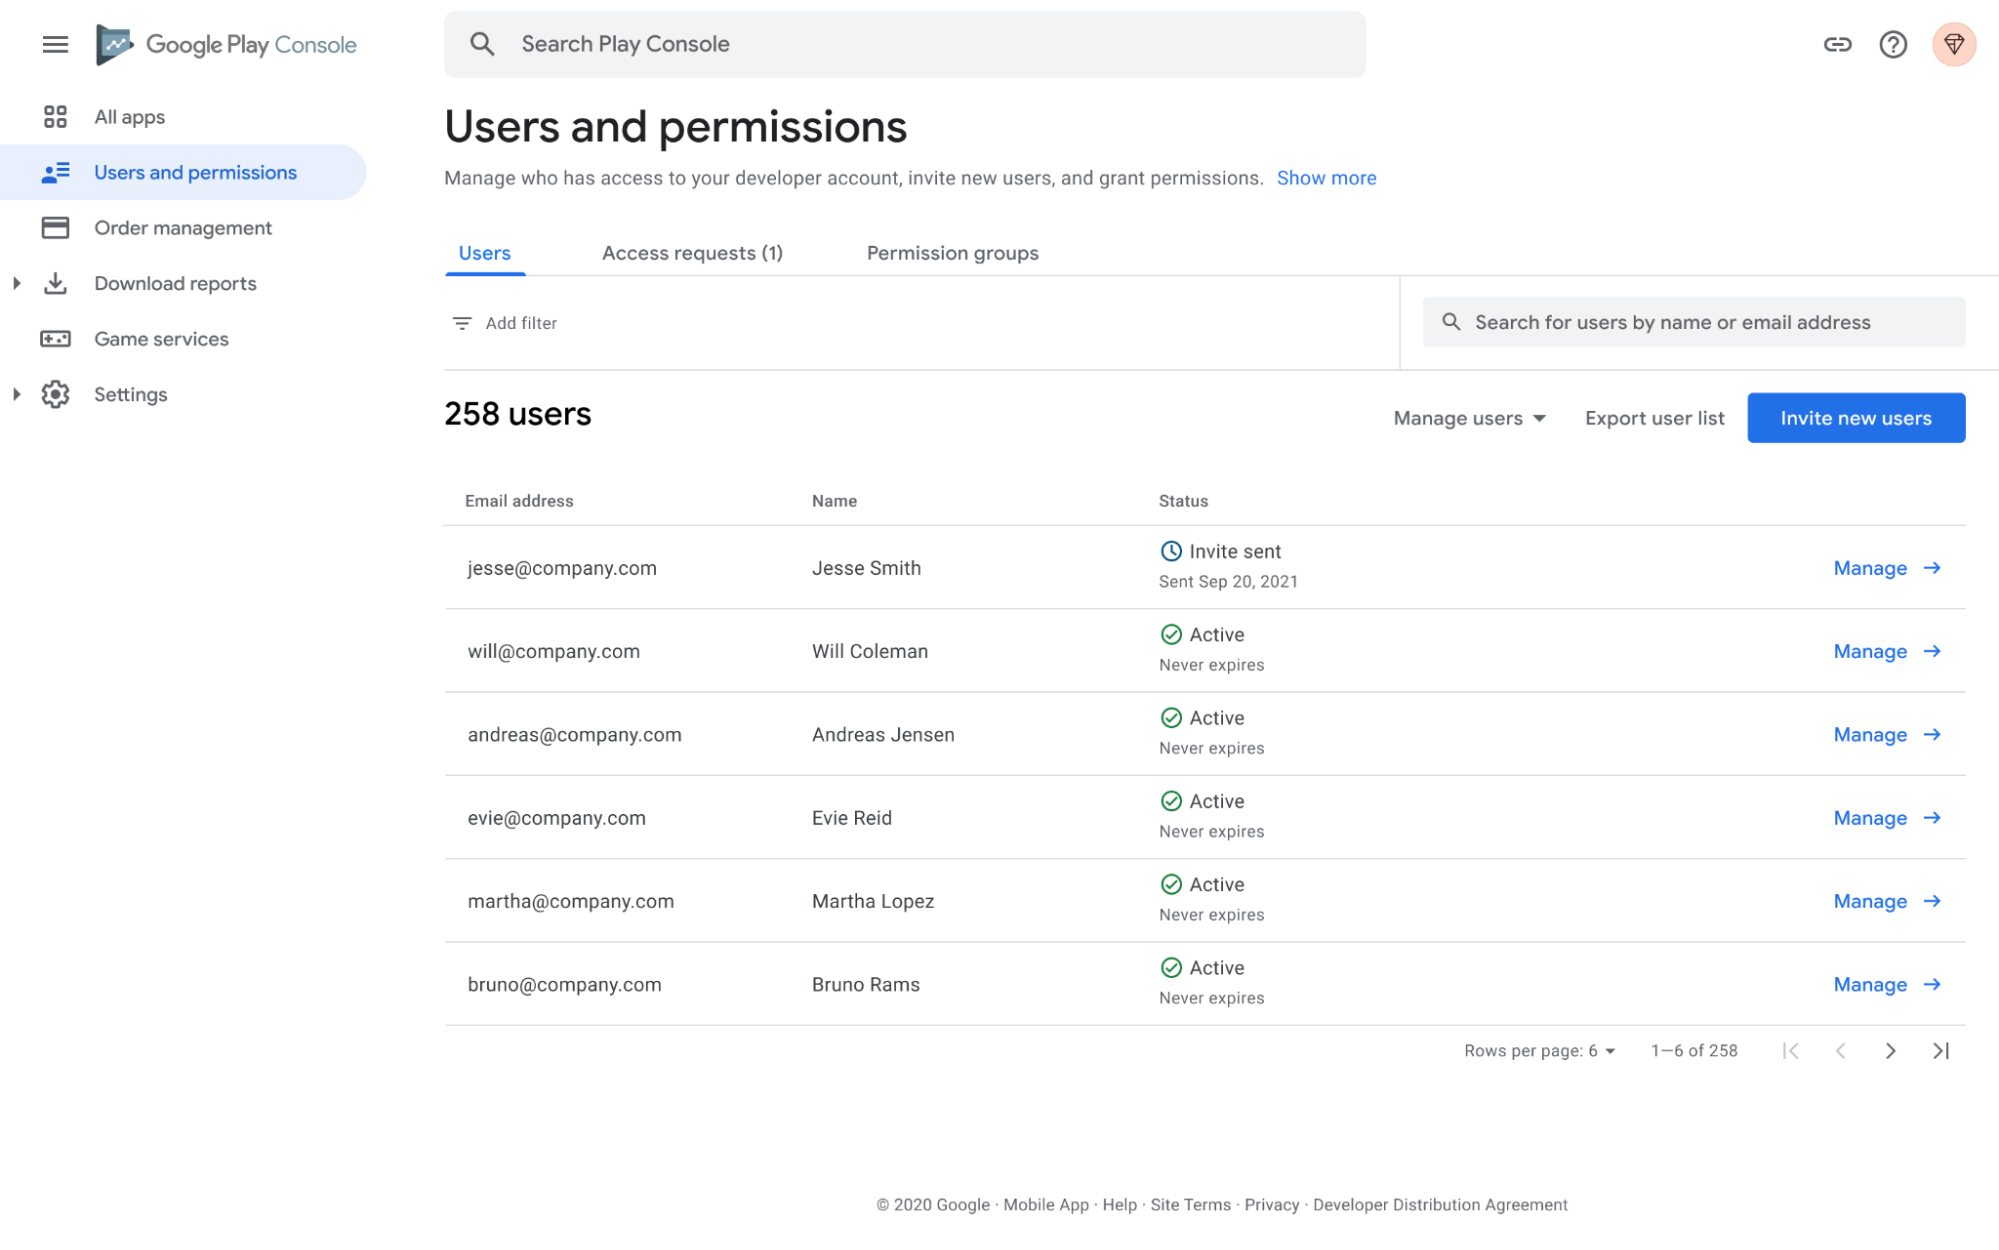Select the Access requests (1) tab
1999x1250 pixels.
691,252
